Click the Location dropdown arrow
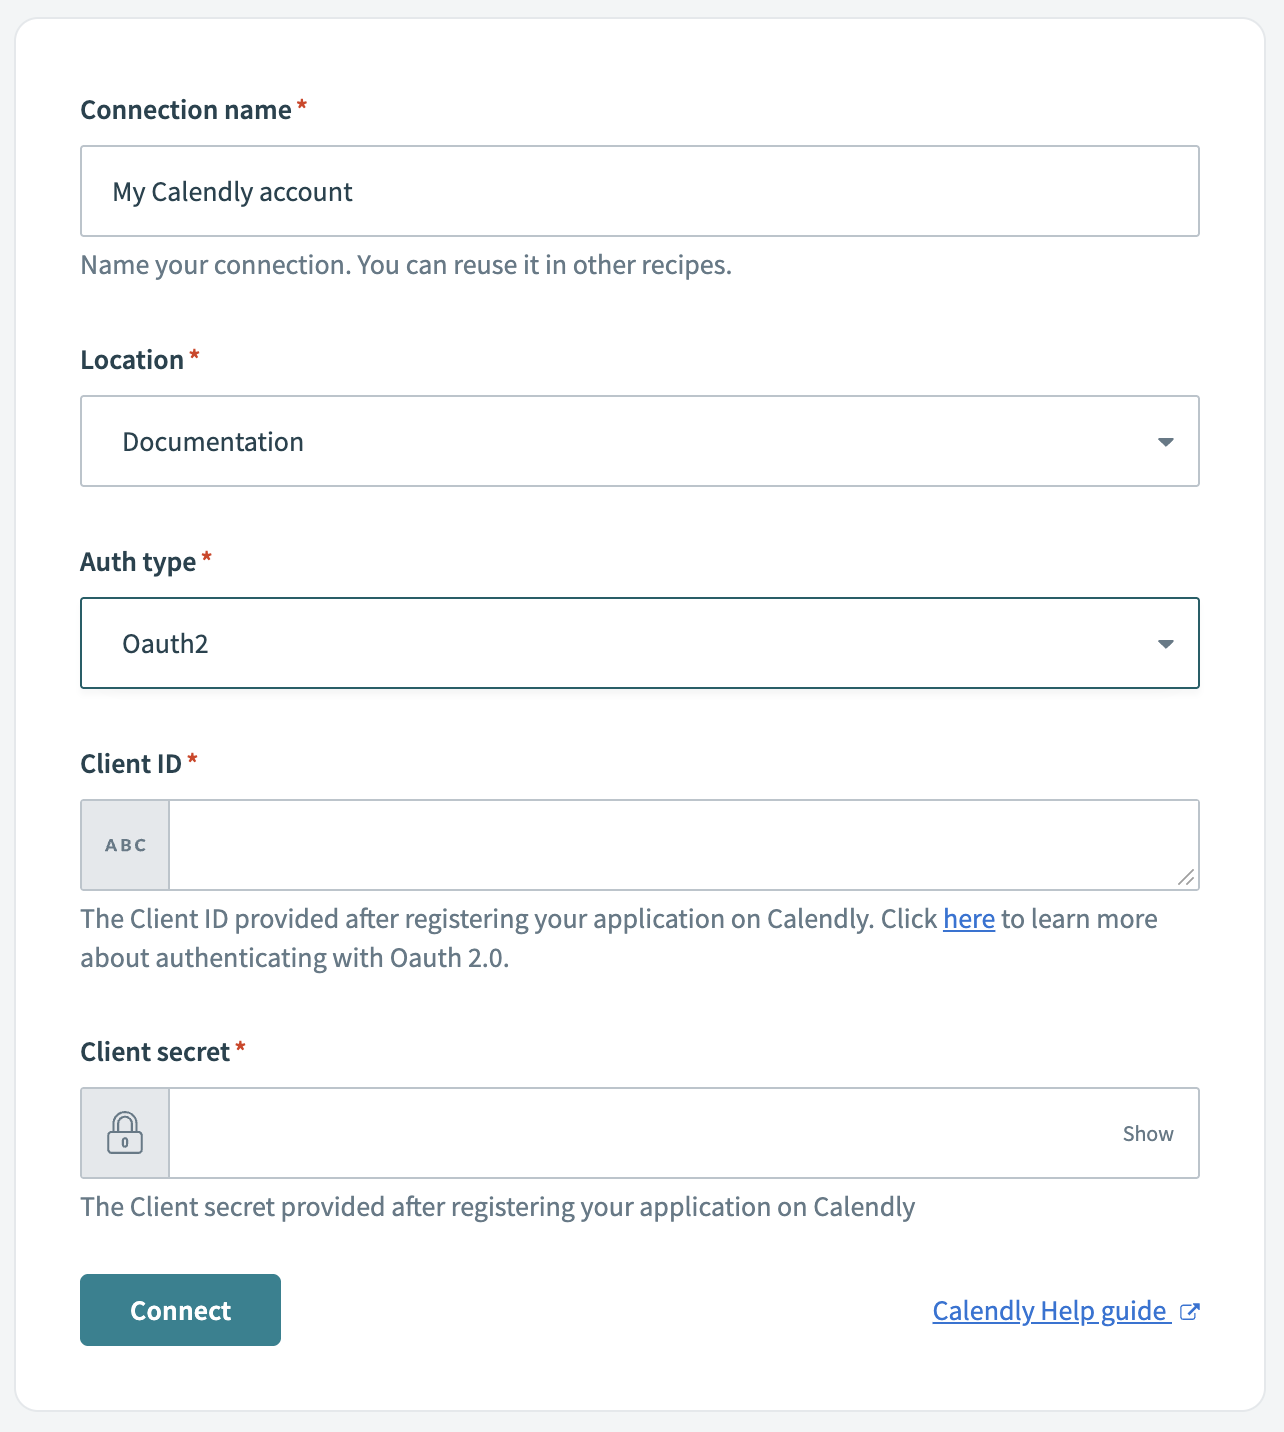Image resolution: width=1284 pixels, height=1432 pixels. (x=1164, y=441)
